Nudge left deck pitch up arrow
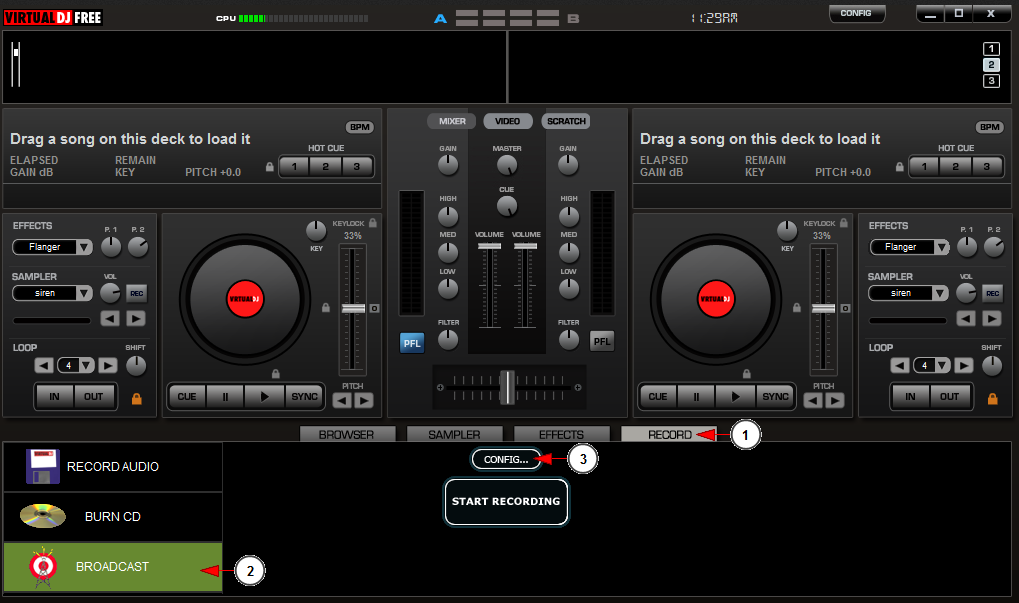Screen dimensions: 1019x603 tap(364, 400)
